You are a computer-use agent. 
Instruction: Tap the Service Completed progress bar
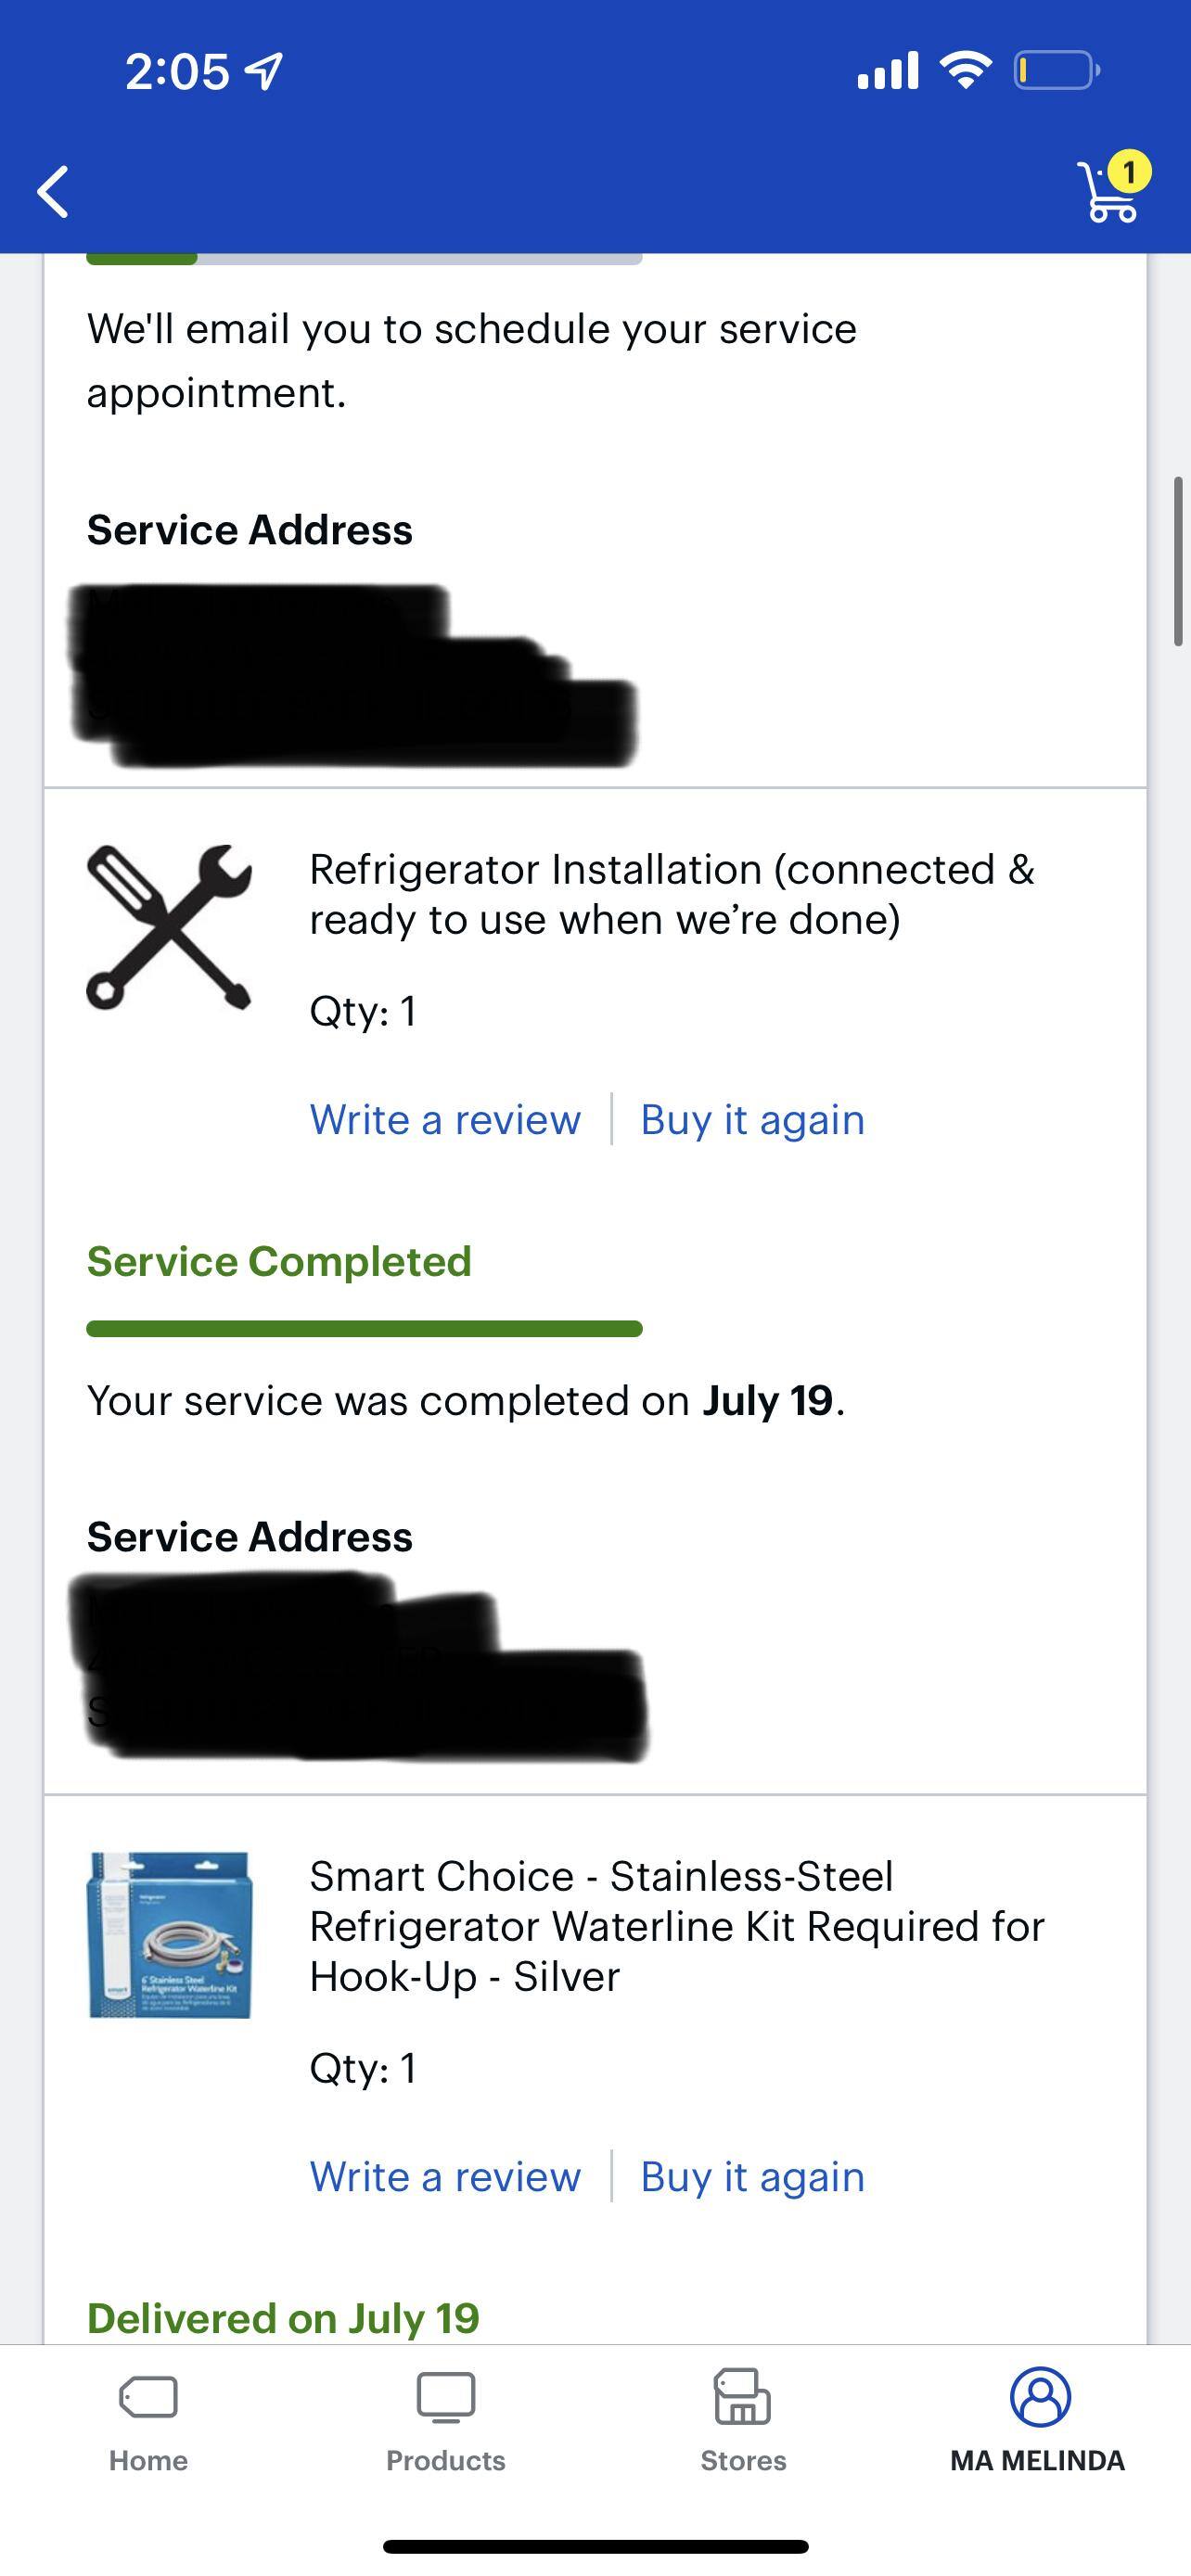tap(364, 1329)
